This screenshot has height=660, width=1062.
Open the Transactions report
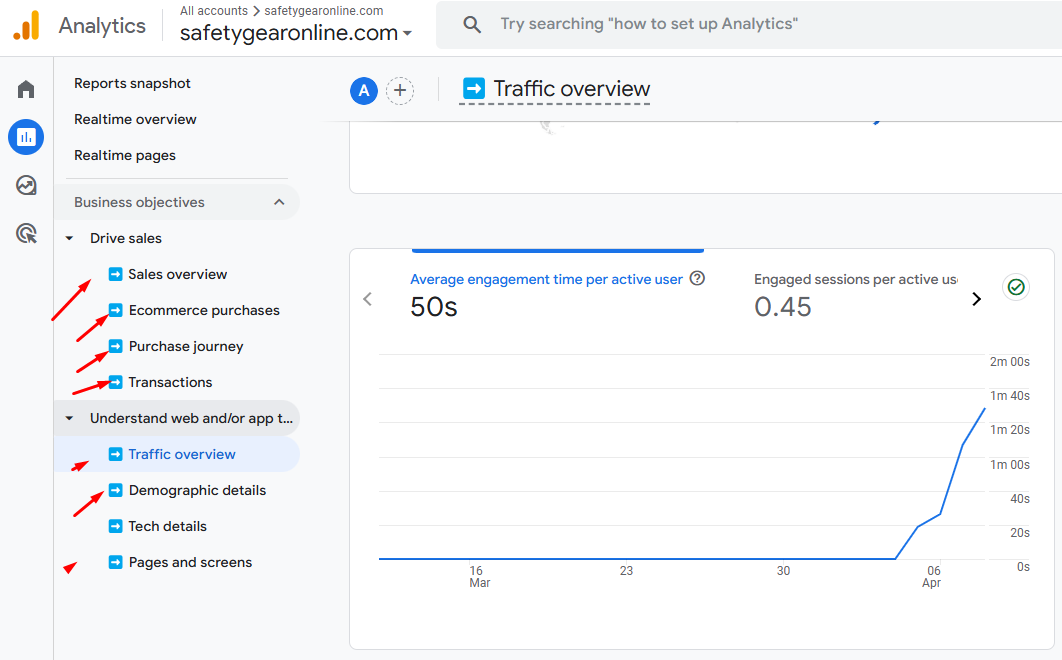coord(170,382)
